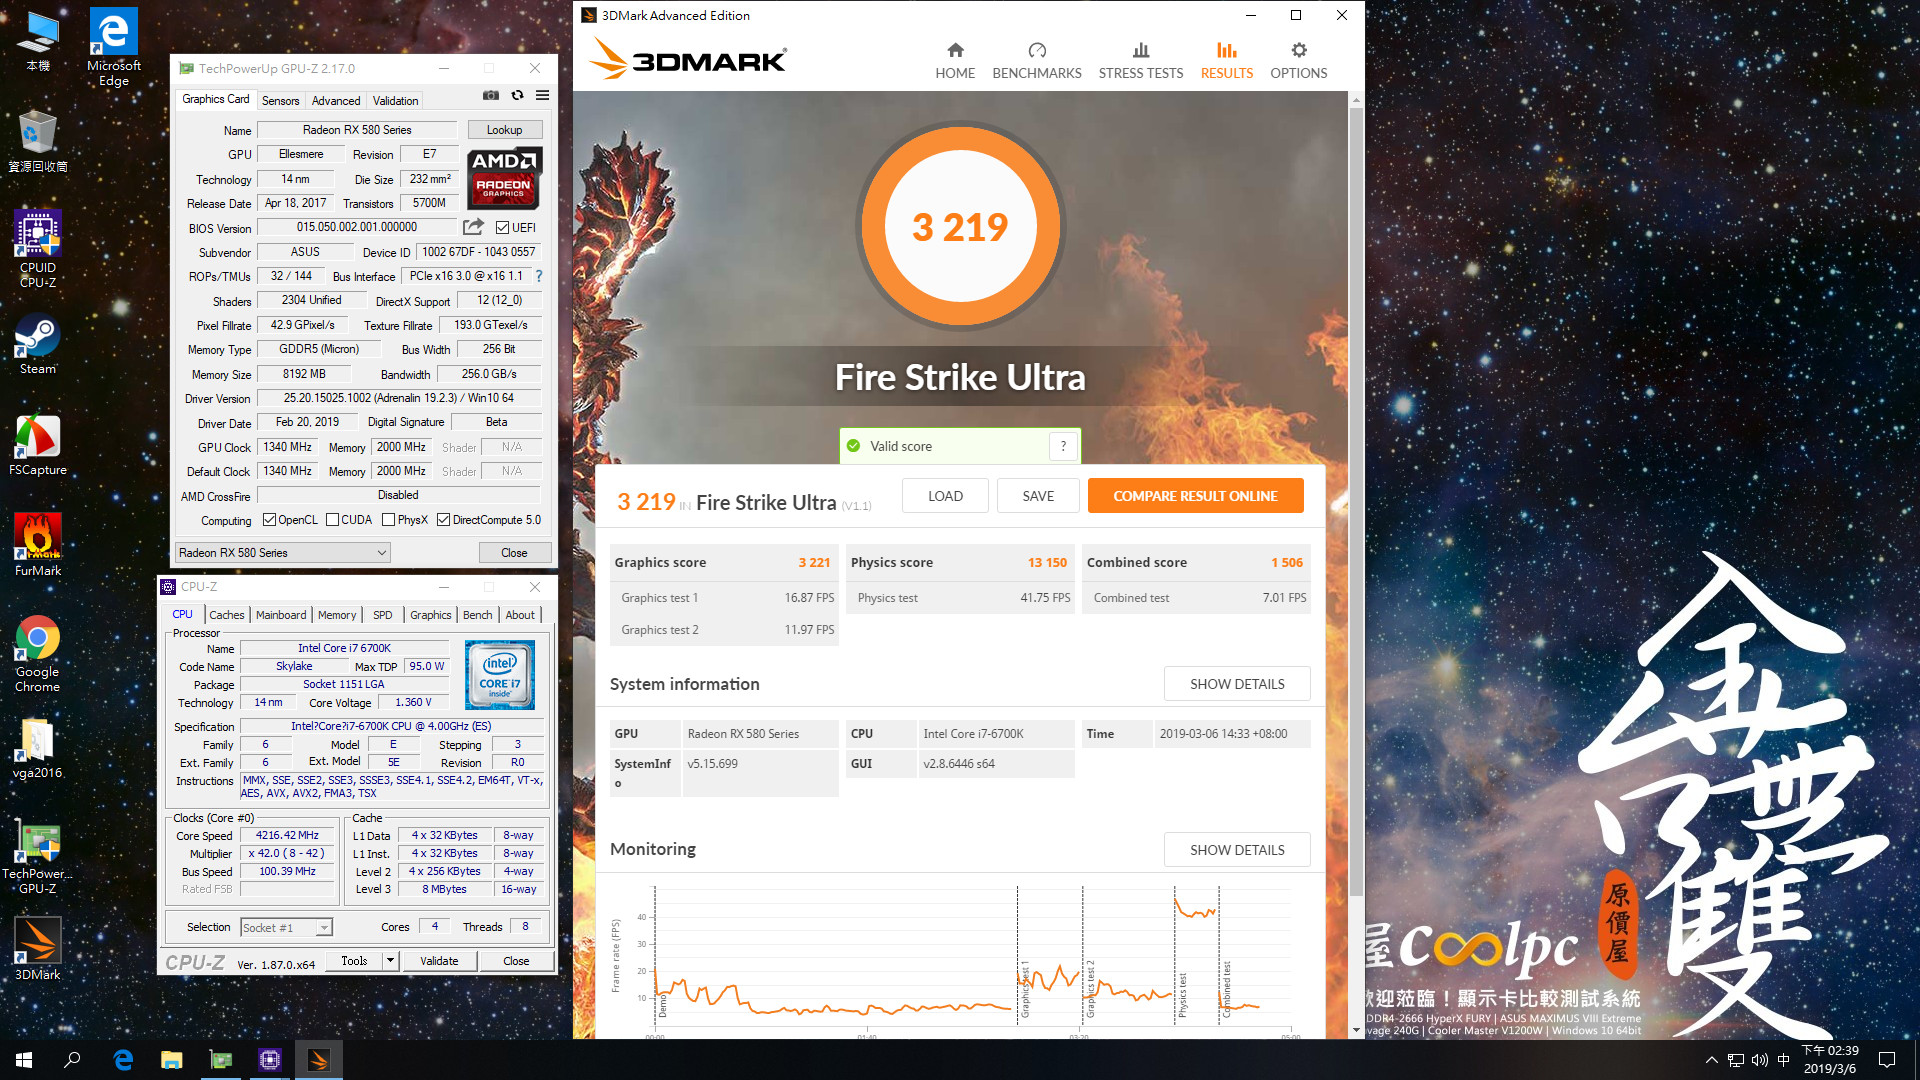Screen dimensions: 1920x1080
Task: Open 3DMark OPTIONS section
Action: pos(1299,60)
